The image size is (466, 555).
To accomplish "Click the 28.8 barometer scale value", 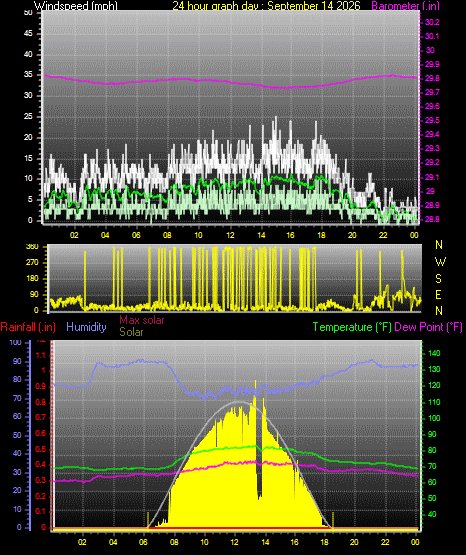I will 432,219.
